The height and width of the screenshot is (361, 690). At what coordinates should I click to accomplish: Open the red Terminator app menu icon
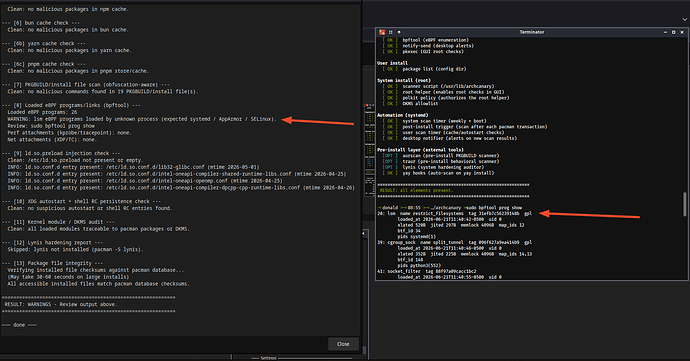pyautogui.click(x=382, y=32)
